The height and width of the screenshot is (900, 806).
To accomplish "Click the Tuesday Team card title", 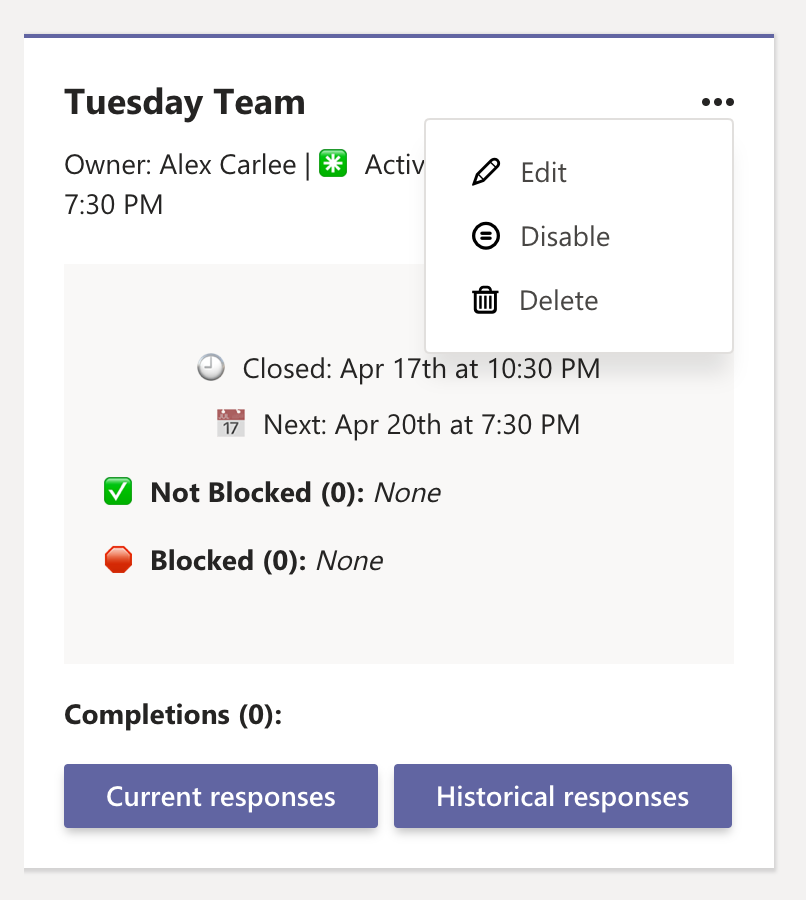I will point(185,102).
